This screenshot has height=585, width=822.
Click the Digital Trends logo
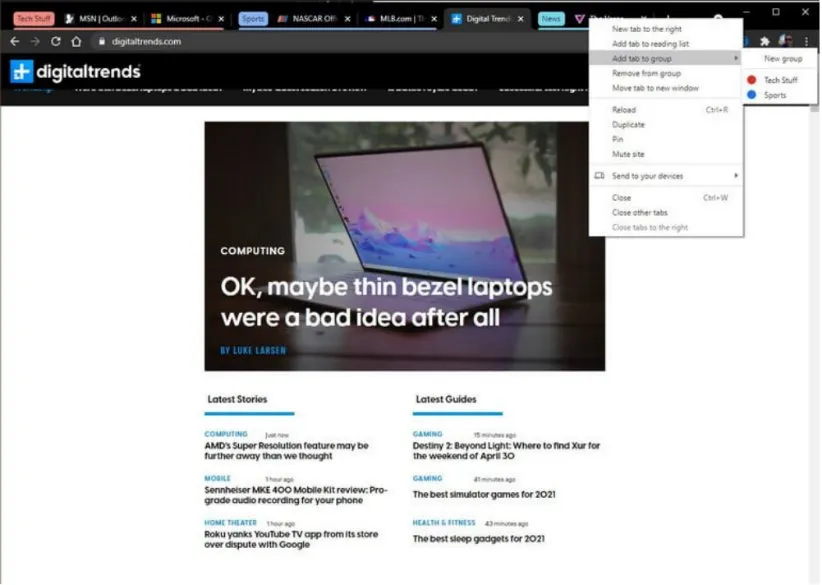(76, 71)
